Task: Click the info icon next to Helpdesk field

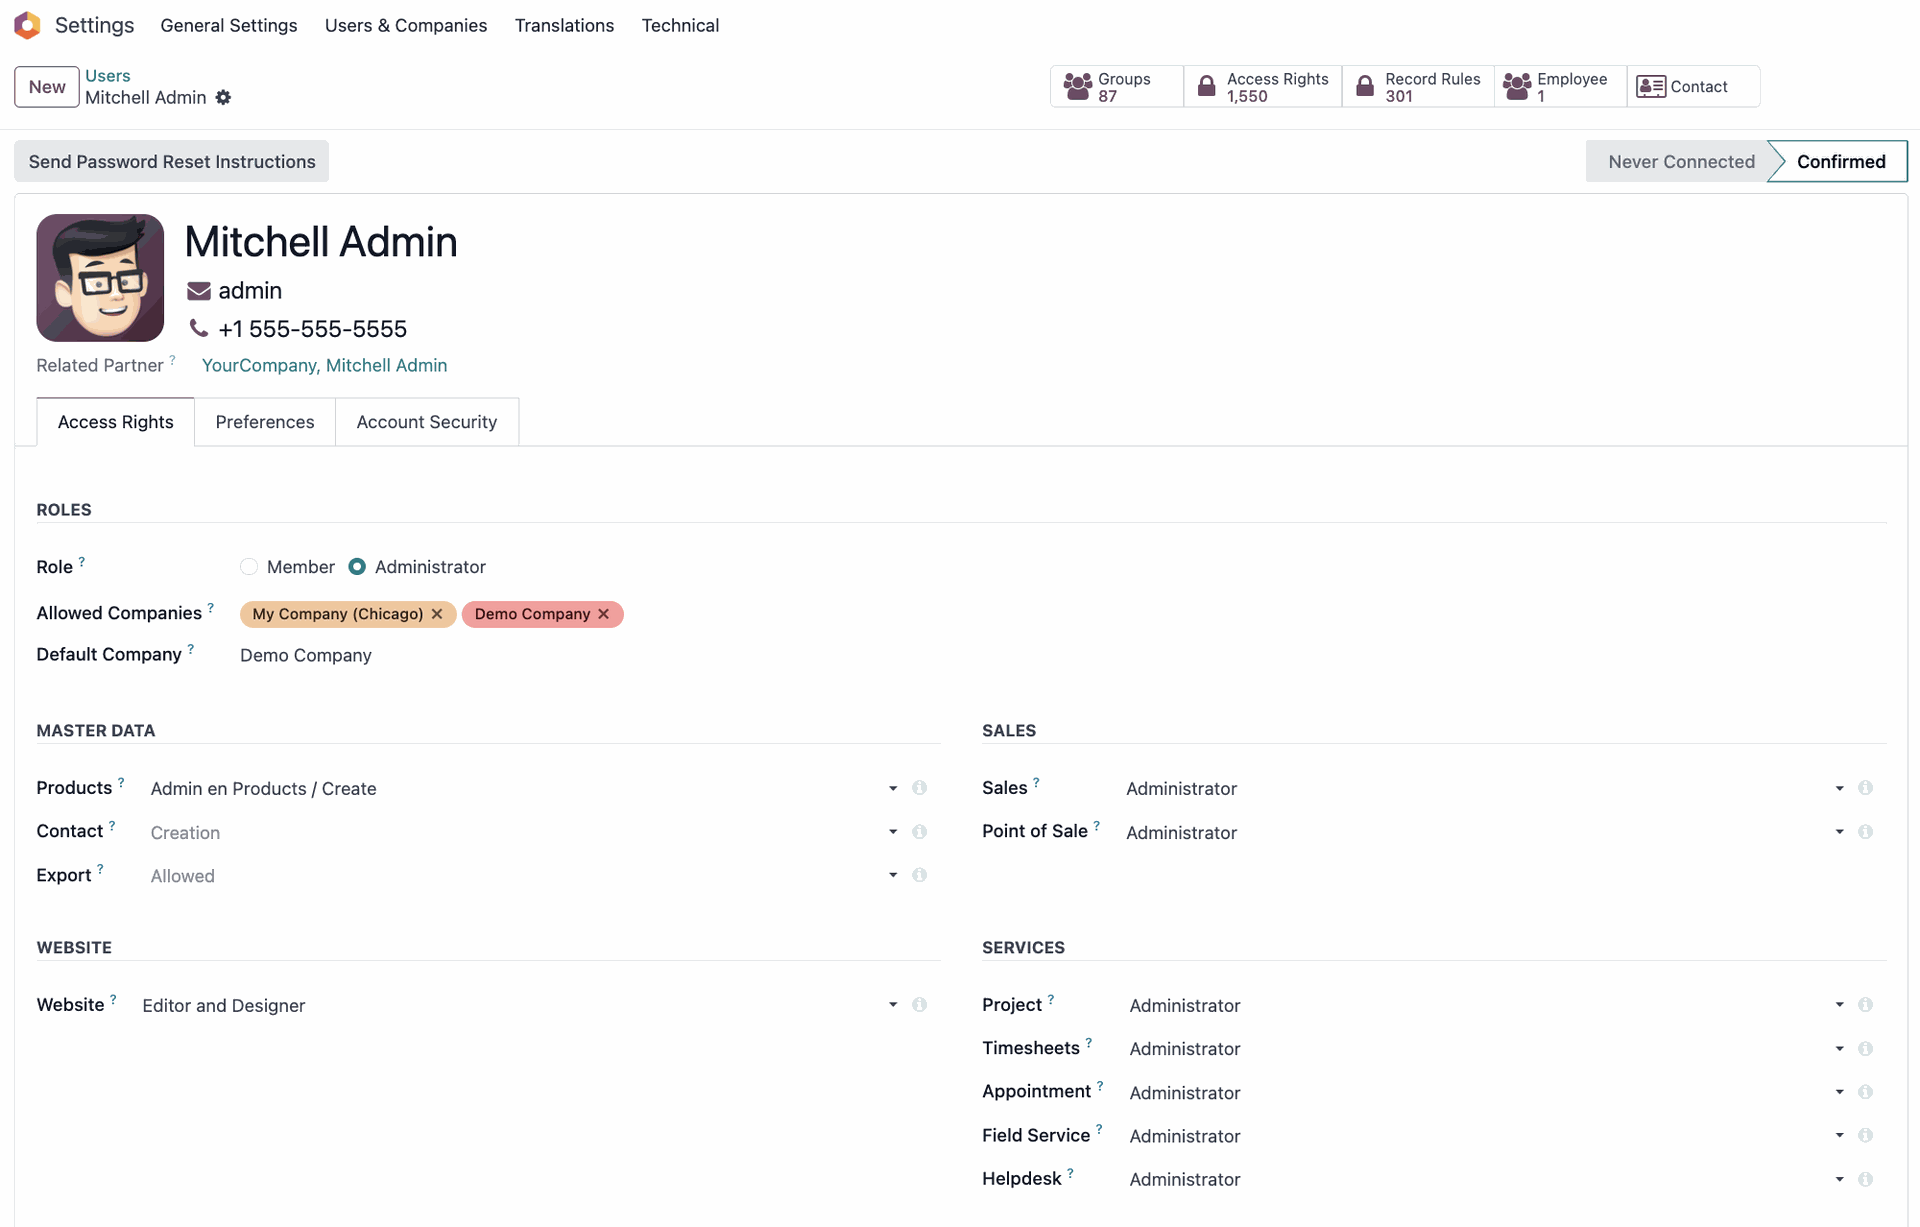Action: 1865,1179
